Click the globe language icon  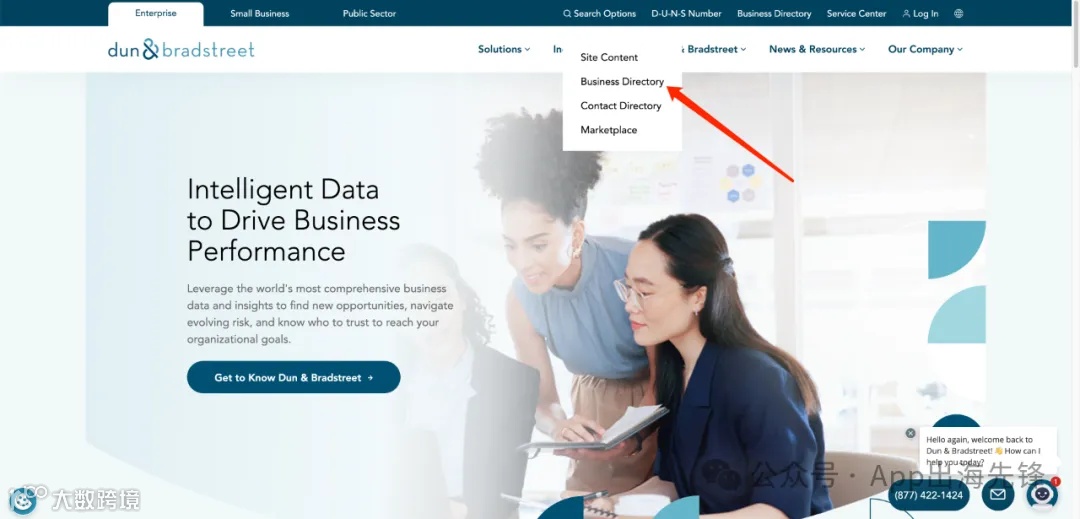[959, 14]
